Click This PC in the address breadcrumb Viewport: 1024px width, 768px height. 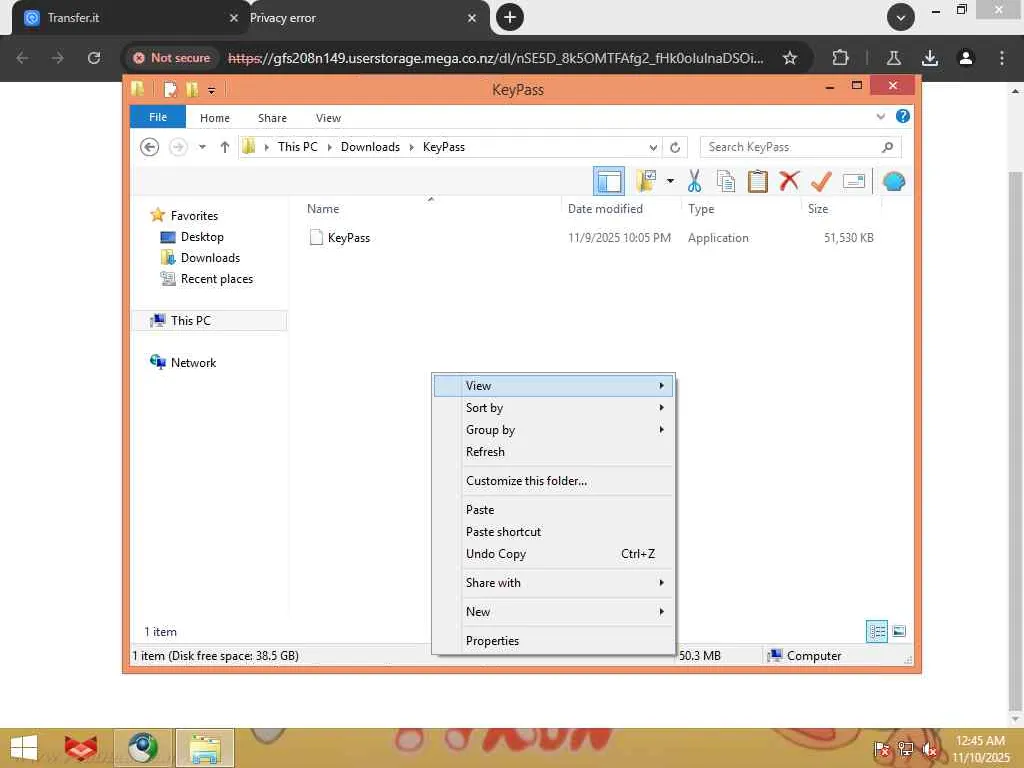pyautogui.click(x=298, y=147)
